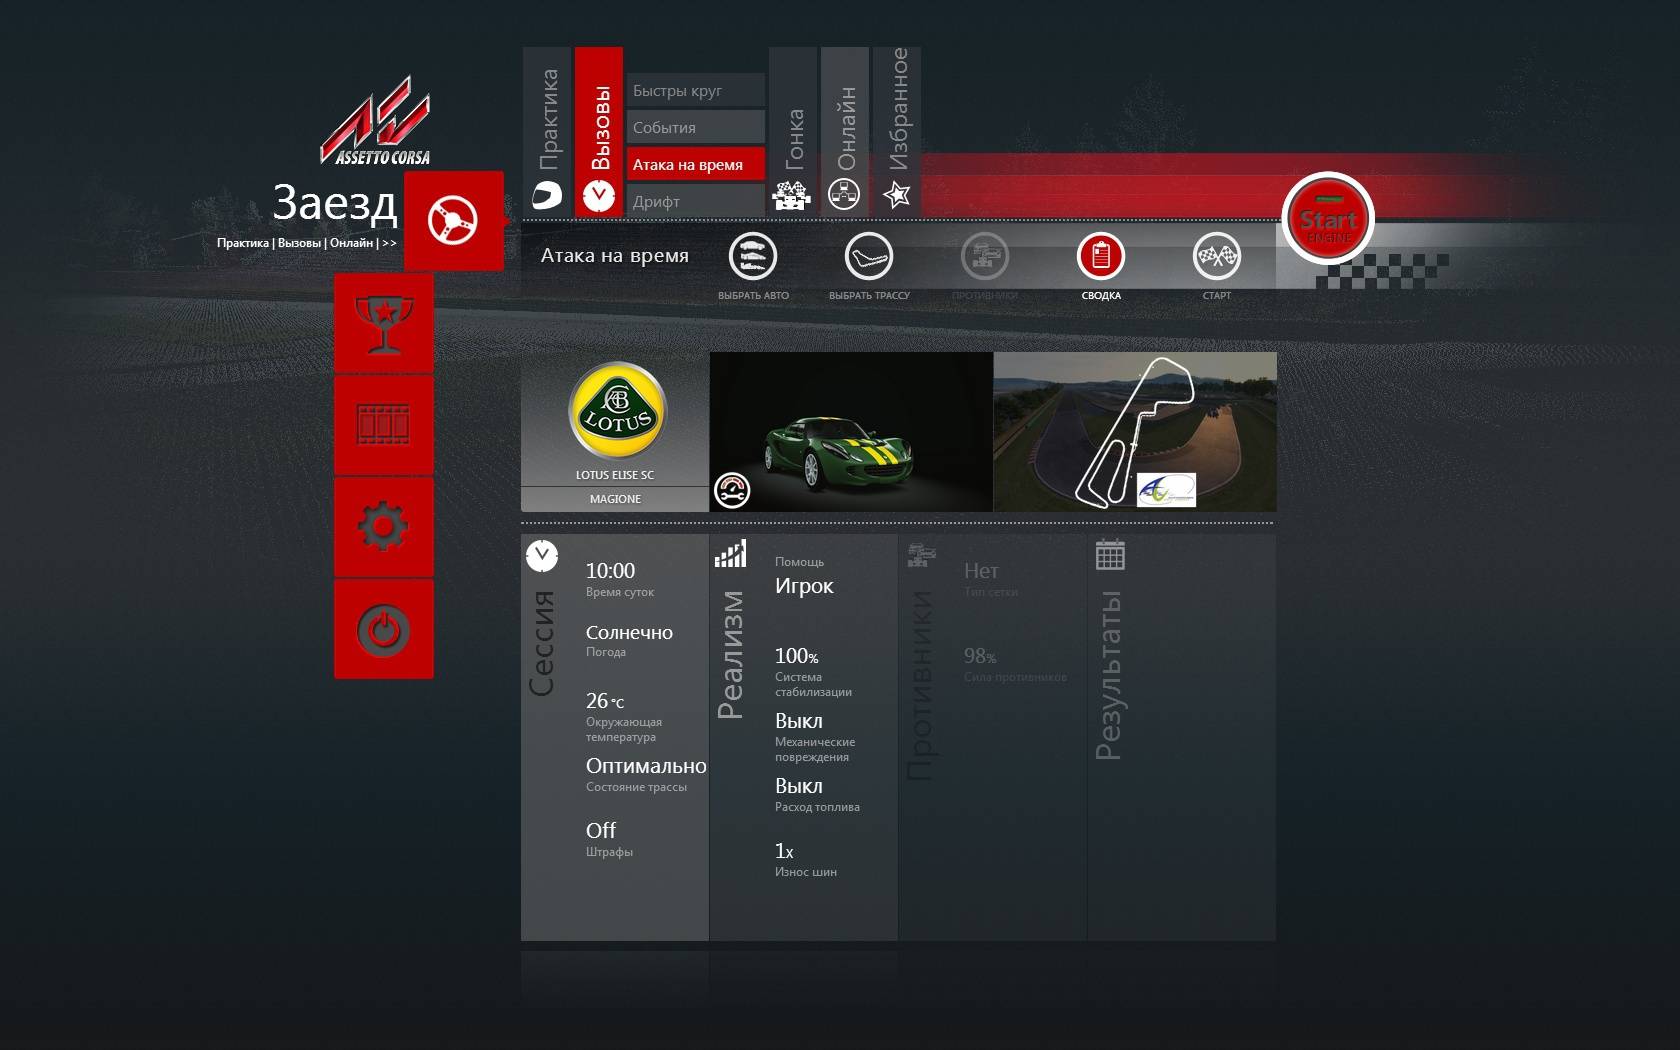Screen dimensions: 1680x1050
Task: Click the 100% stability control value
Action: coord(797,656)
